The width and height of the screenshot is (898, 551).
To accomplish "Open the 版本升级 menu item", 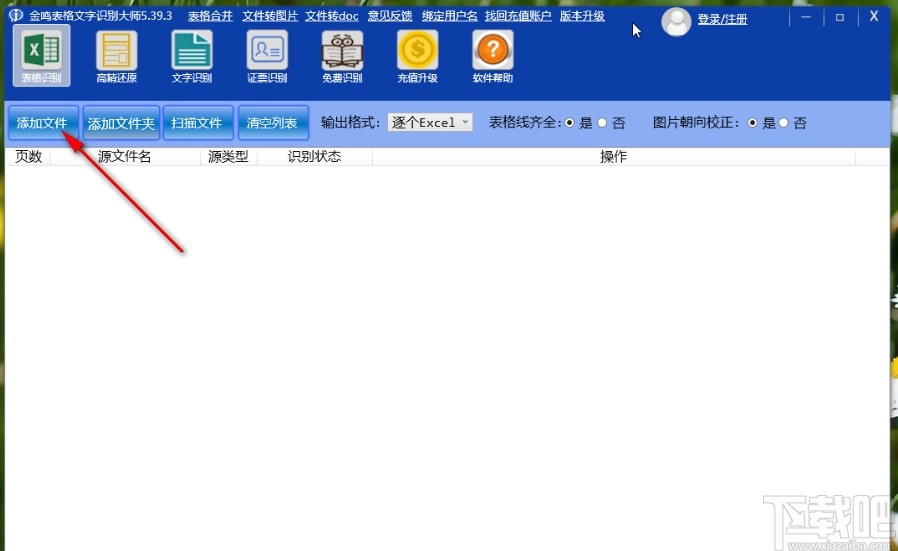I will pos(582,16).
